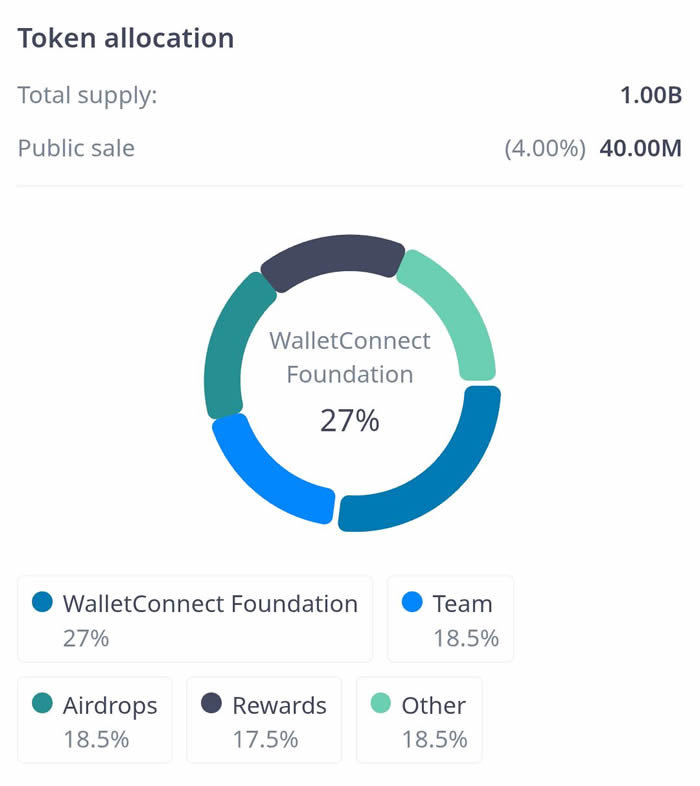Click the 27% value in chart center
The height and width of the screenshot is (786, 700).
click(x=350, y=420)
